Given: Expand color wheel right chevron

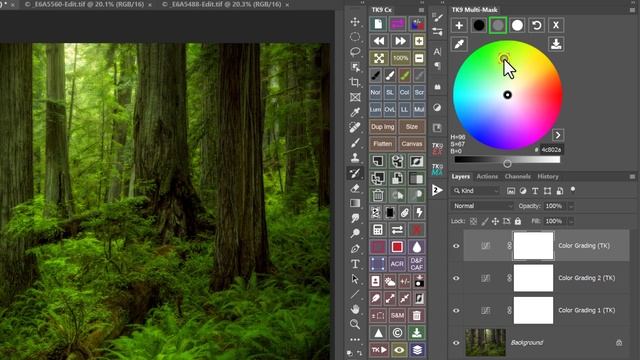Looking at the screenshot, I should coord(558,135).
